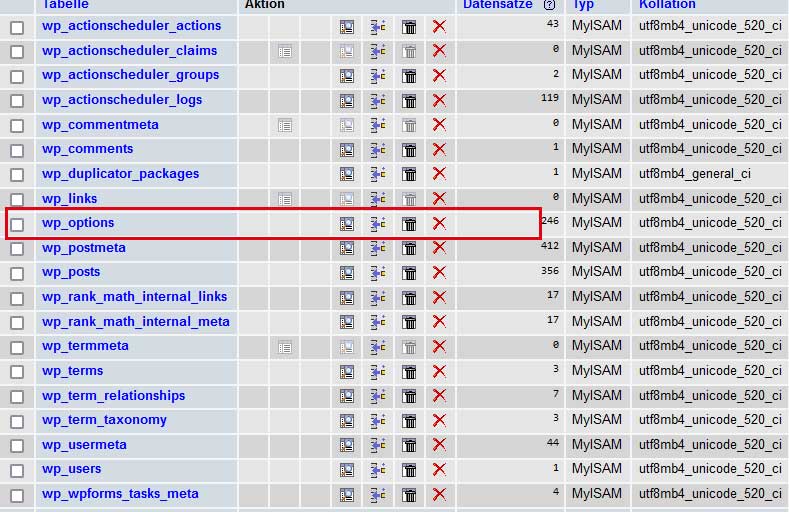Viewport: 789px width, 512px height.
Task: Click the MyISAM type in wp_users row
Action: (x=596, y=469)
